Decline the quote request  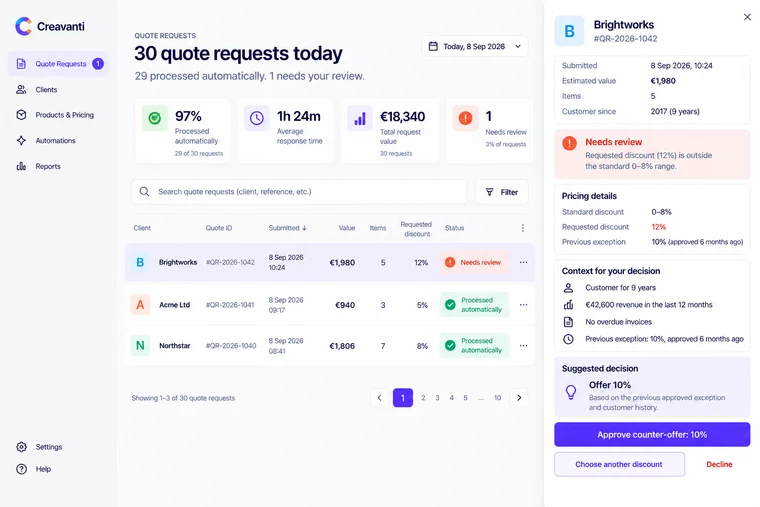pos(719,464)
